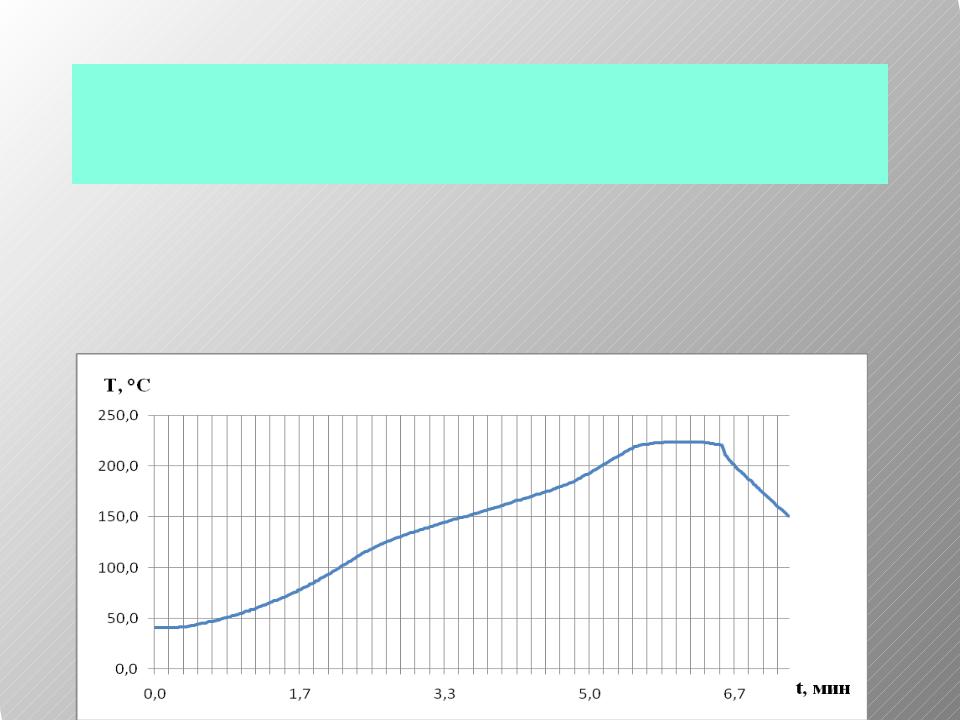This screenshot has width=960, height=720.
Task: Click the 5,0 time axis label
Action: click(590, 694)
